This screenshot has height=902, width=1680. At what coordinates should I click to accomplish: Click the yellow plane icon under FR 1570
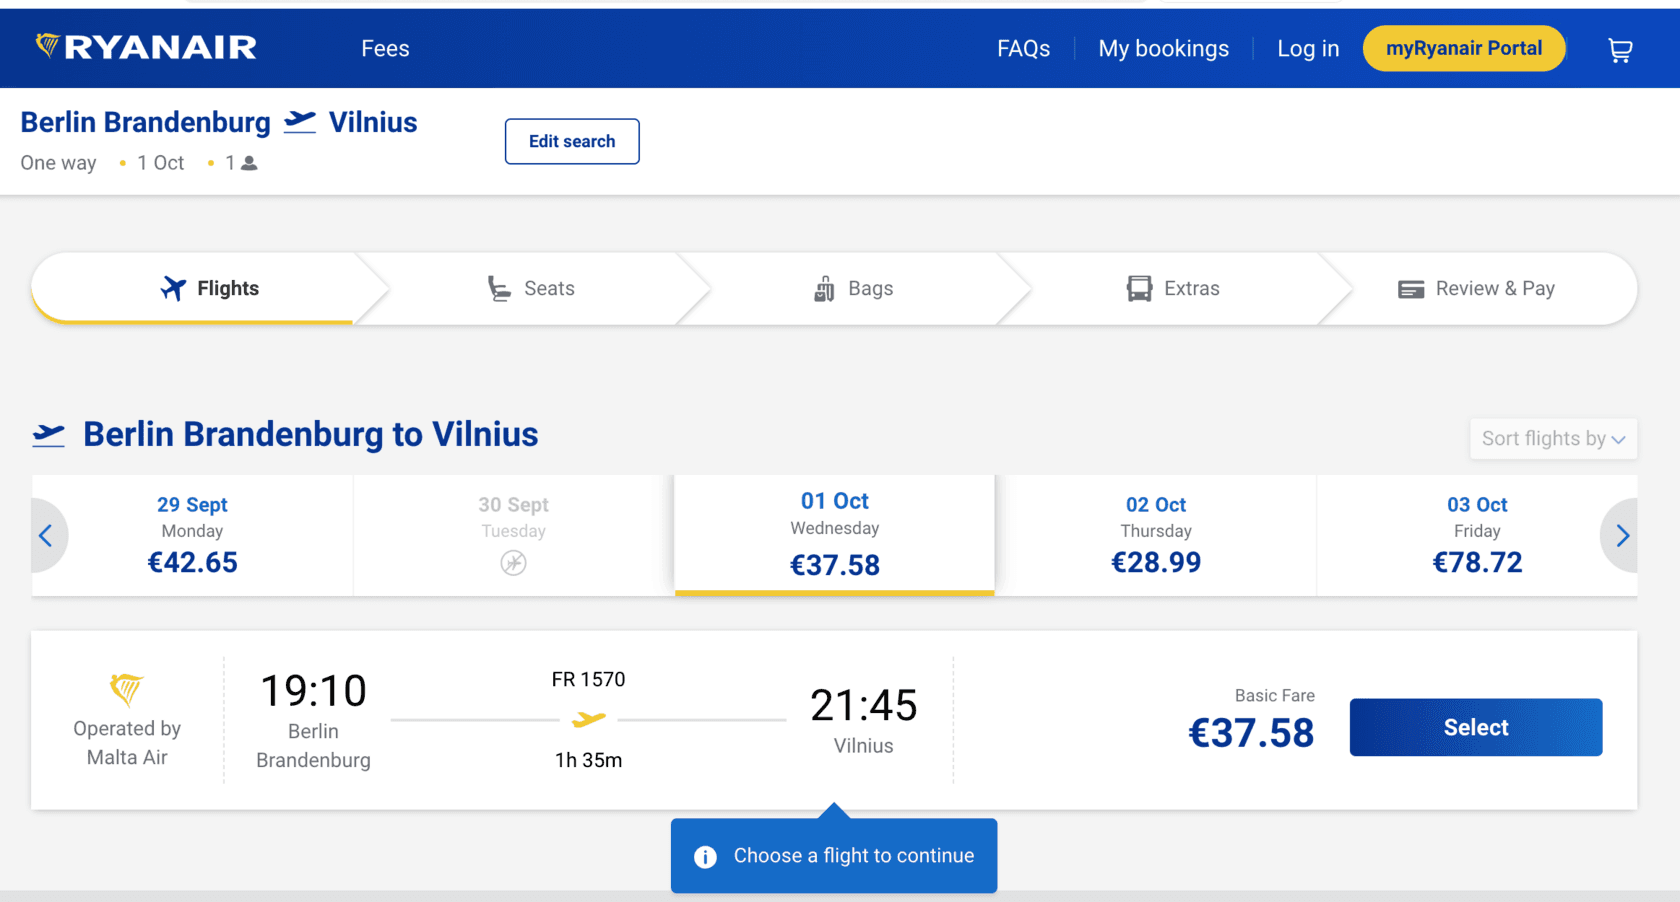[x=589, y=719]
